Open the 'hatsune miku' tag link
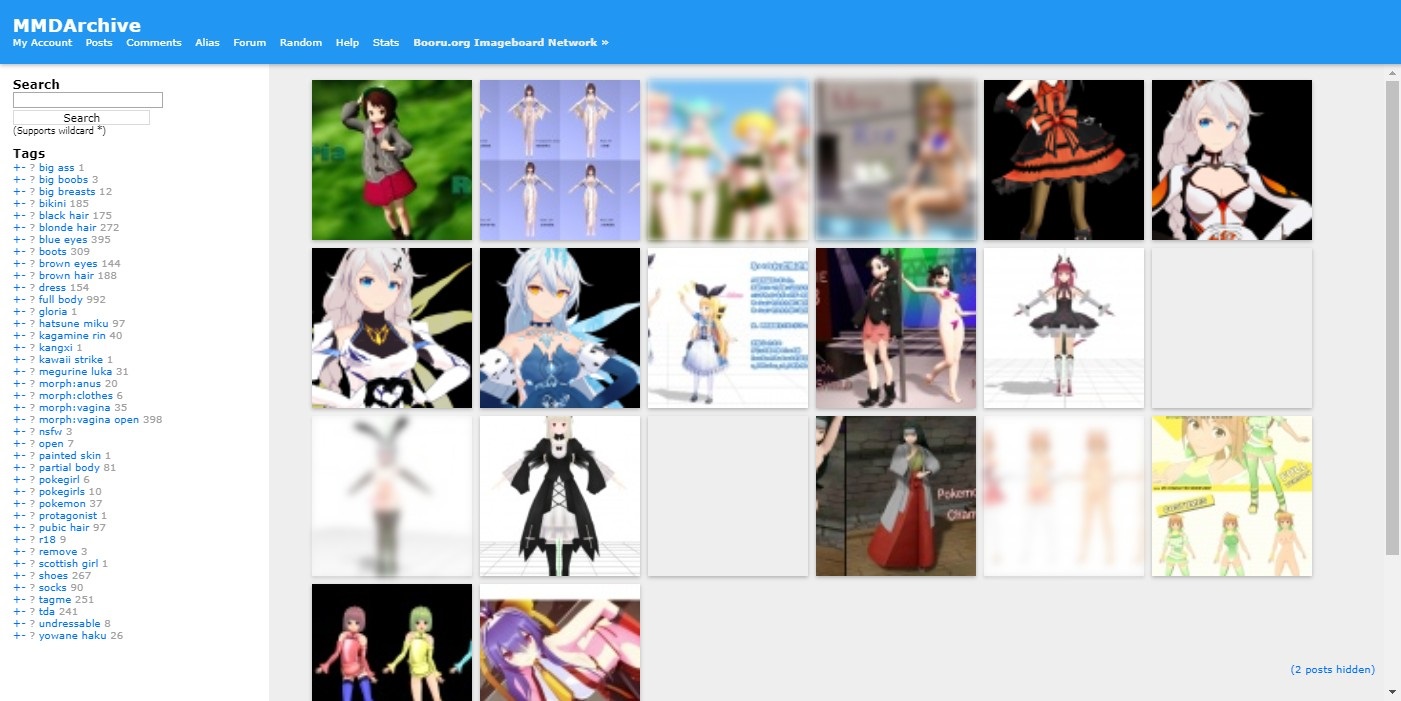 tap(74, 324)
